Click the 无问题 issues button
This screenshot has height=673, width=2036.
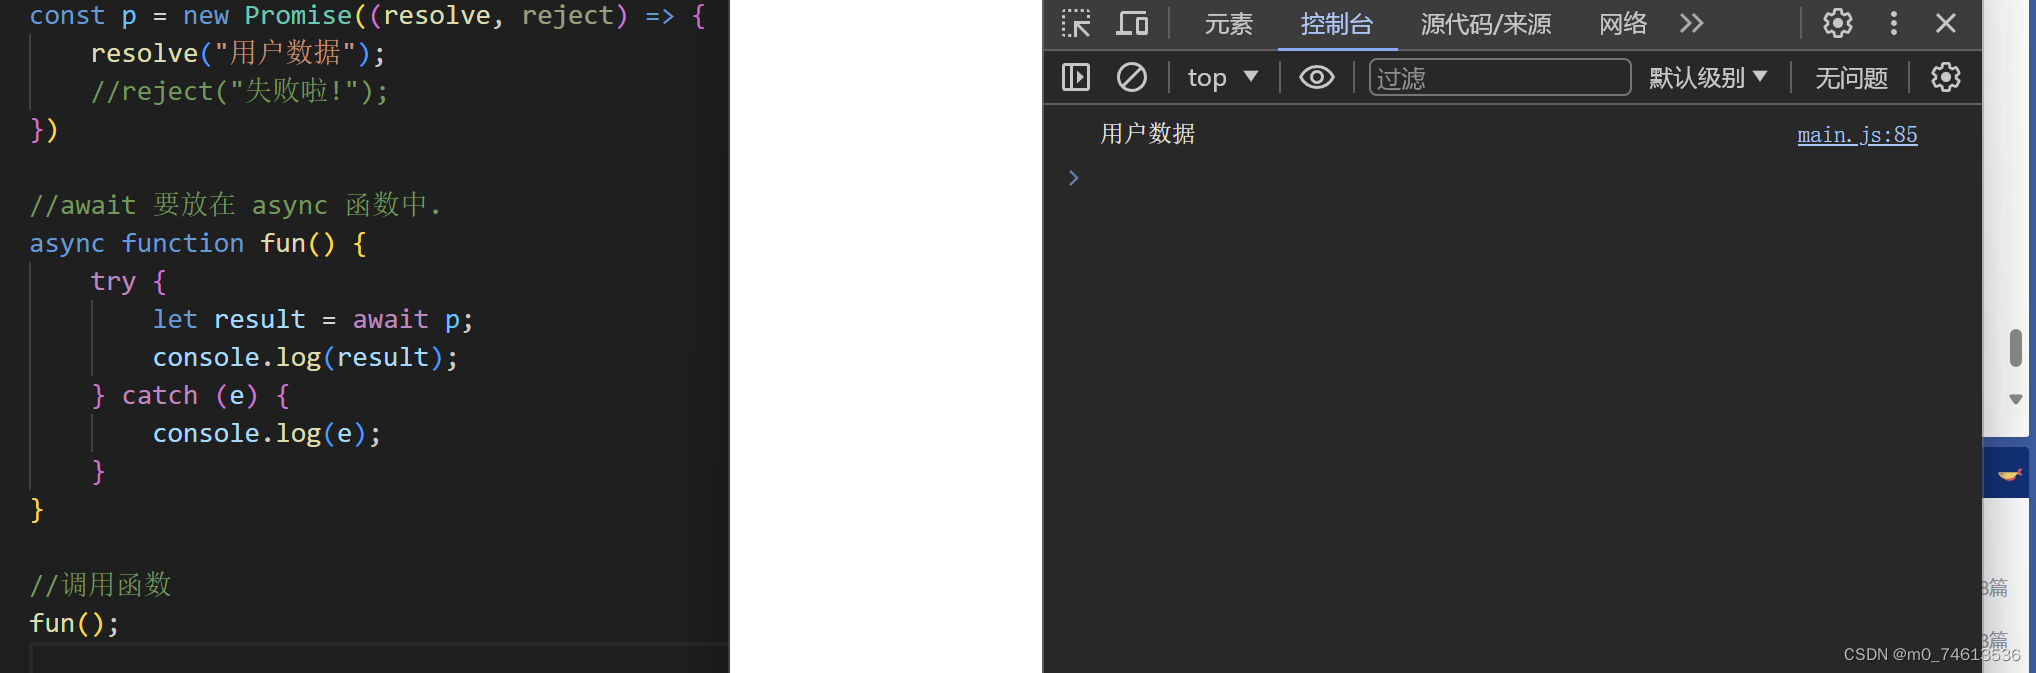tap(1851, 77)
